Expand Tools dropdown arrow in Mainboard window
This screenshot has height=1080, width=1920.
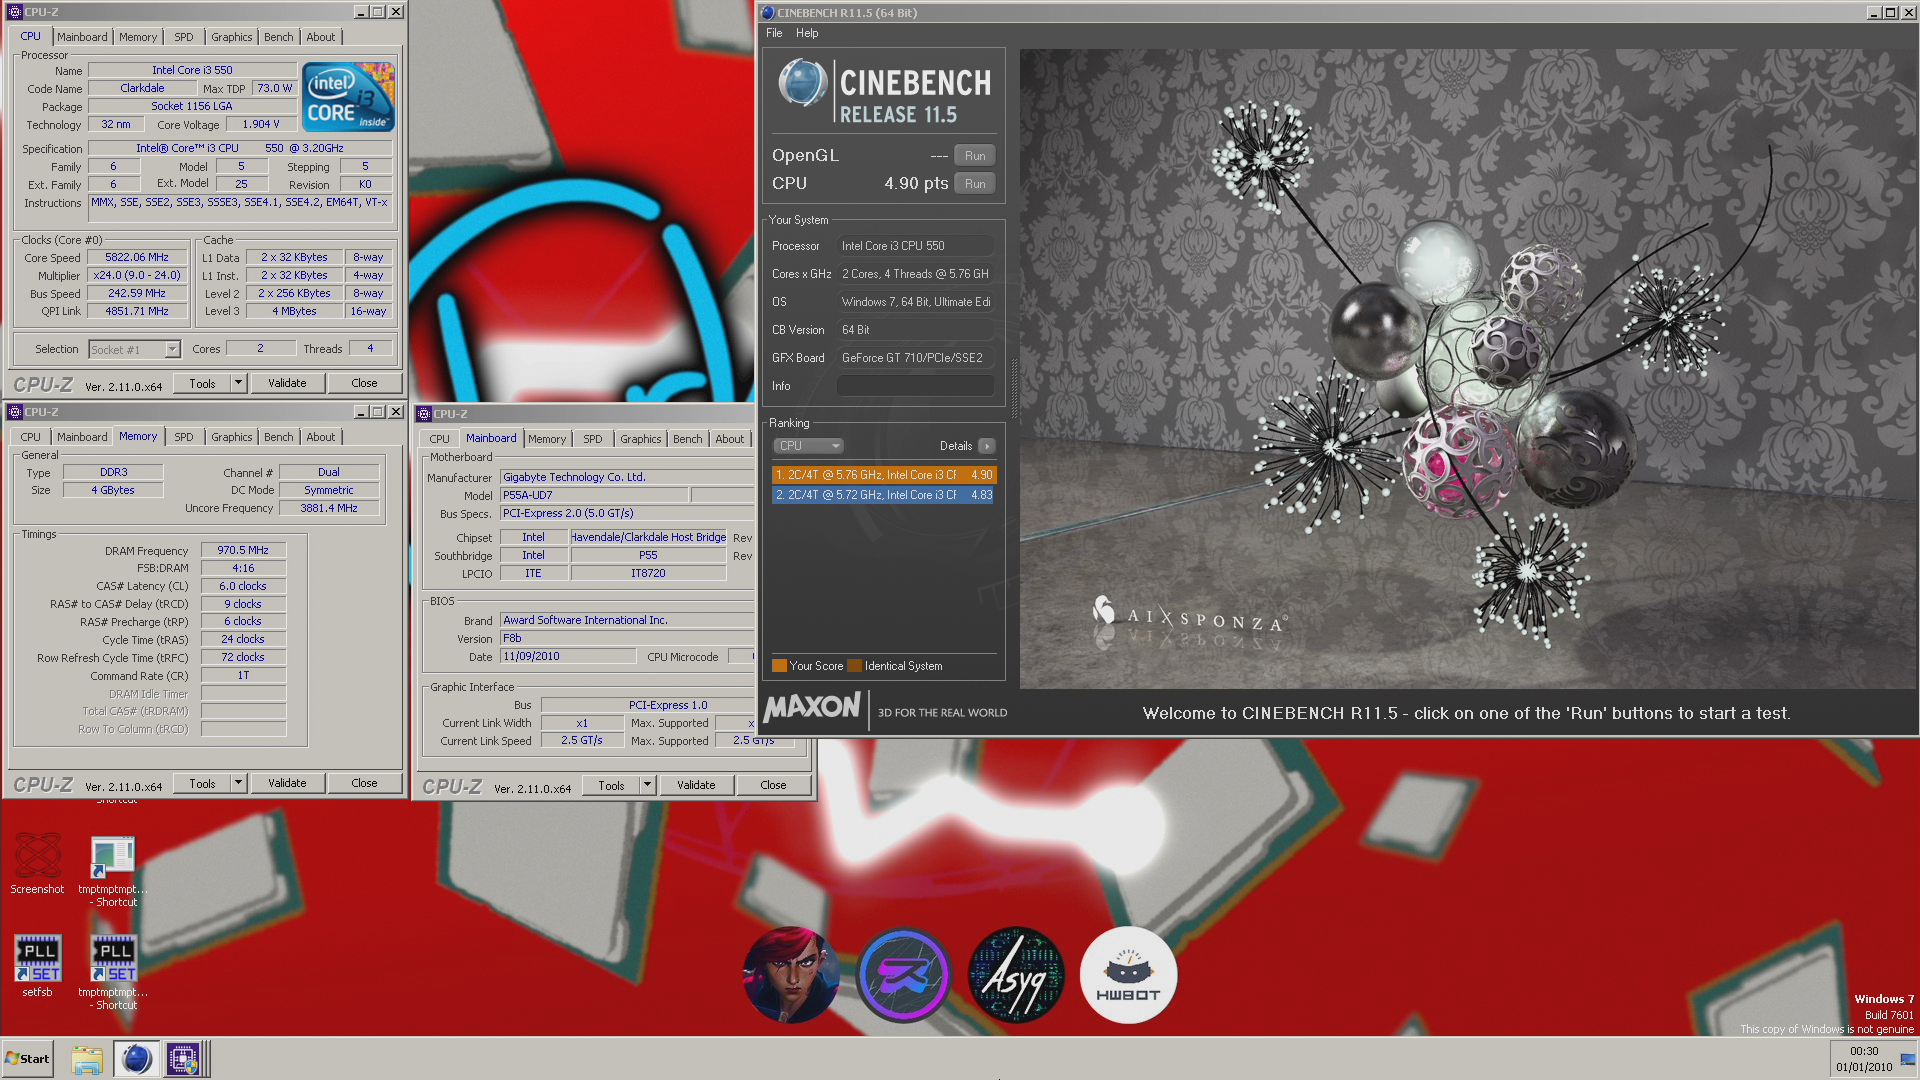[647, 785]
